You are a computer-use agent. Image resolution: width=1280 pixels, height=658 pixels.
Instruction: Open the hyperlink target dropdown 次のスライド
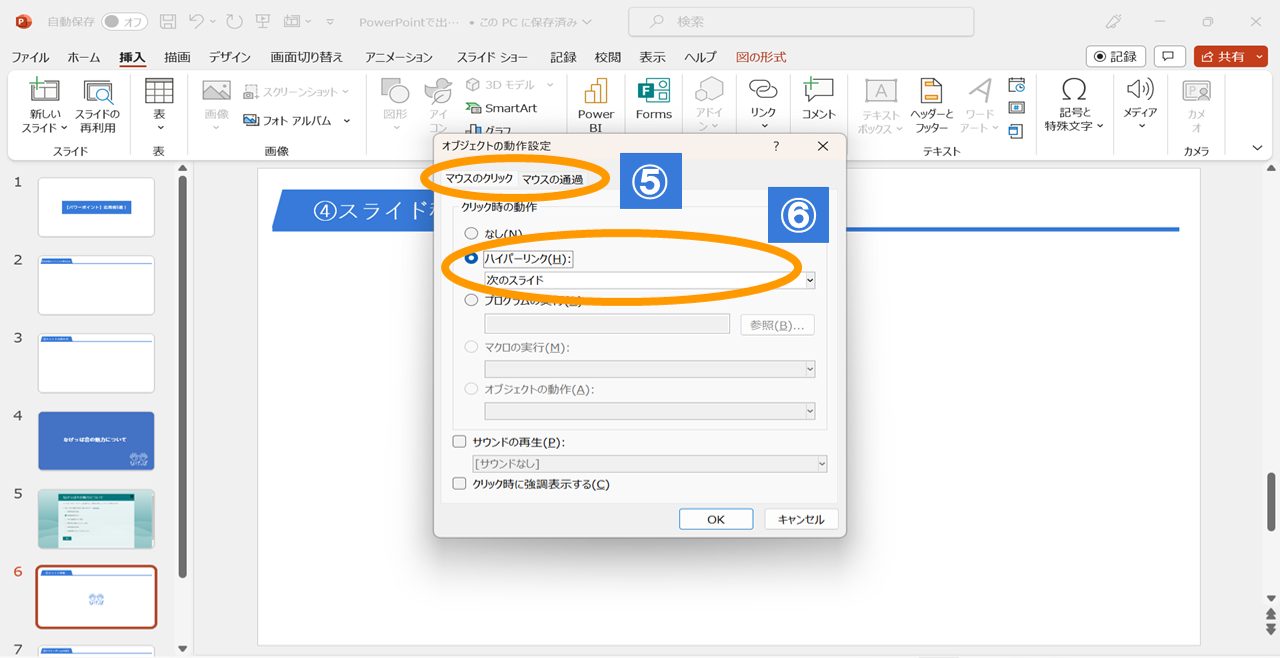(650, 280)
